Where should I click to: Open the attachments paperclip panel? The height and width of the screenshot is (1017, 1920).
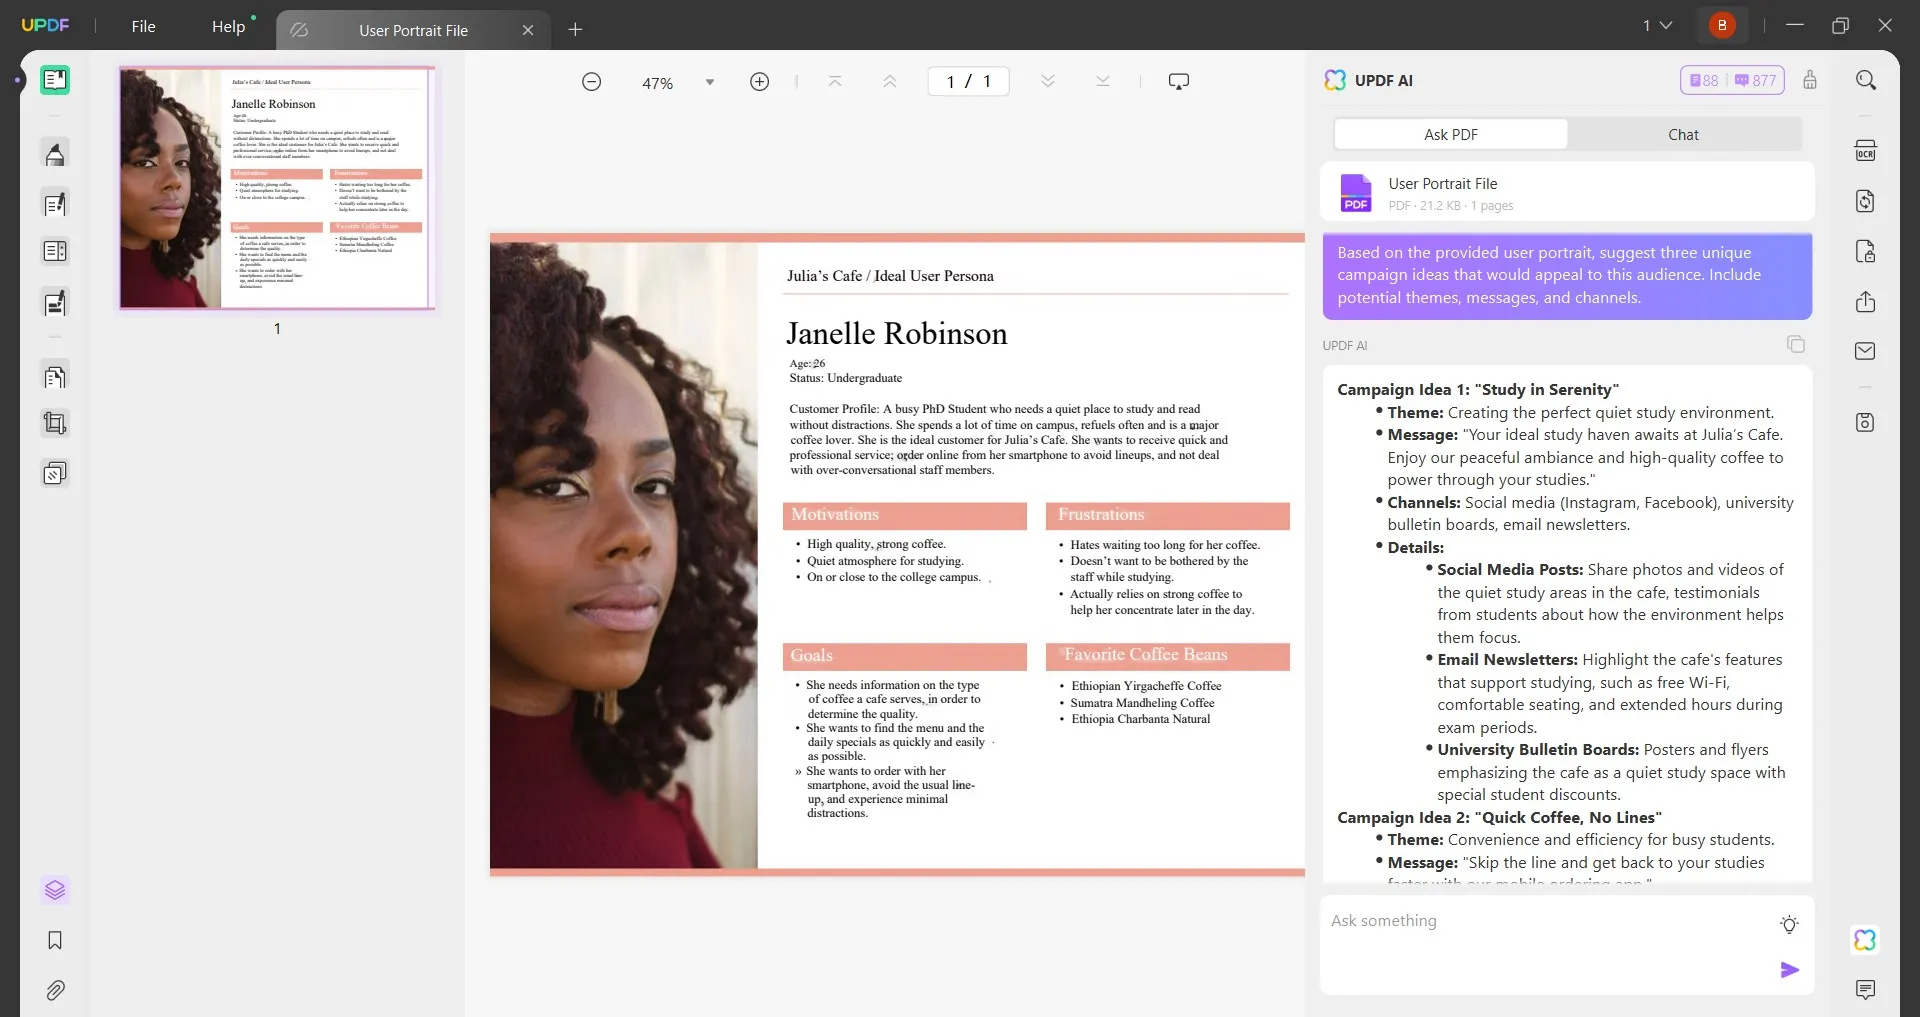tap(55, 990)
